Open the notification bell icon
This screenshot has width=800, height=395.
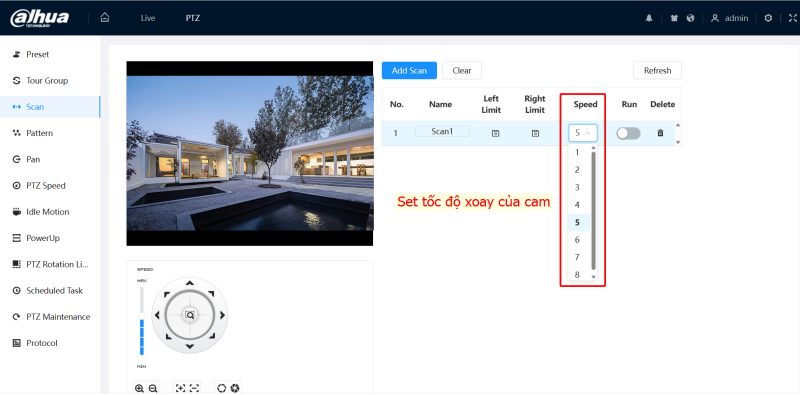click(649, 18)
